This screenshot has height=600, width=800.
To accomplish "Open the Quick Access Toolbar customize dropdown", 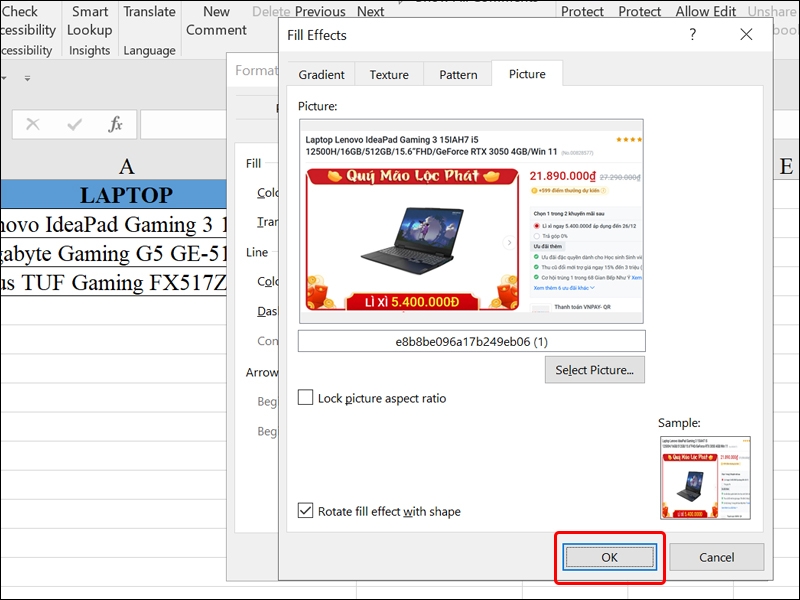I will click(28, 78).
